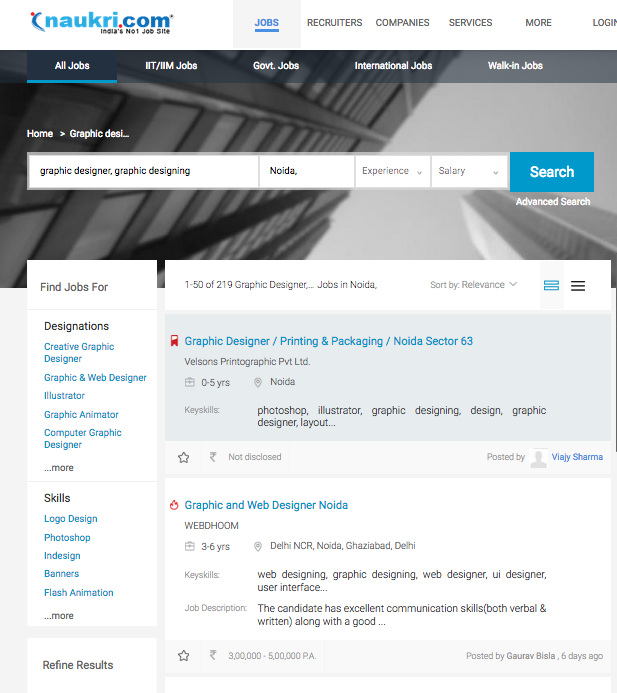This screenshot has height=693, width=617.
Task: Click the keyword search input field
Action: coord(143,171)
